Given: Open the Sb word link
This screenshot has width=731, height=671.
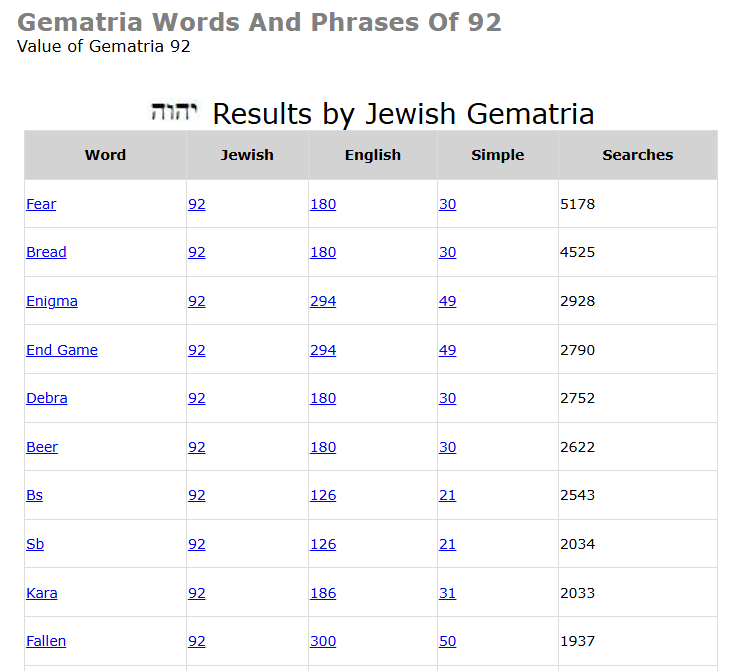Looking at the screenshot, I should tap(35, 544).
